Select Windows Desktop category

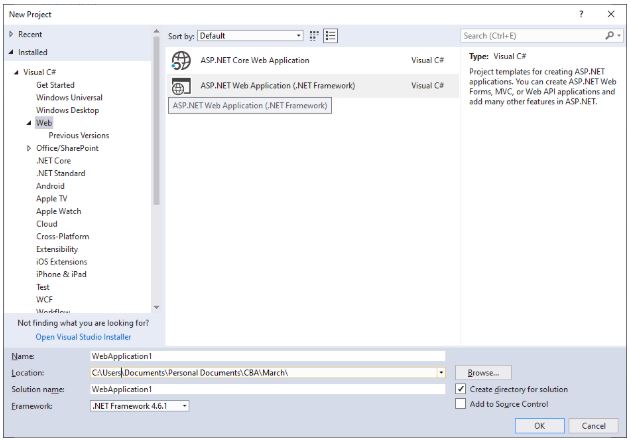pyautogui.click(x=68, y=110)
